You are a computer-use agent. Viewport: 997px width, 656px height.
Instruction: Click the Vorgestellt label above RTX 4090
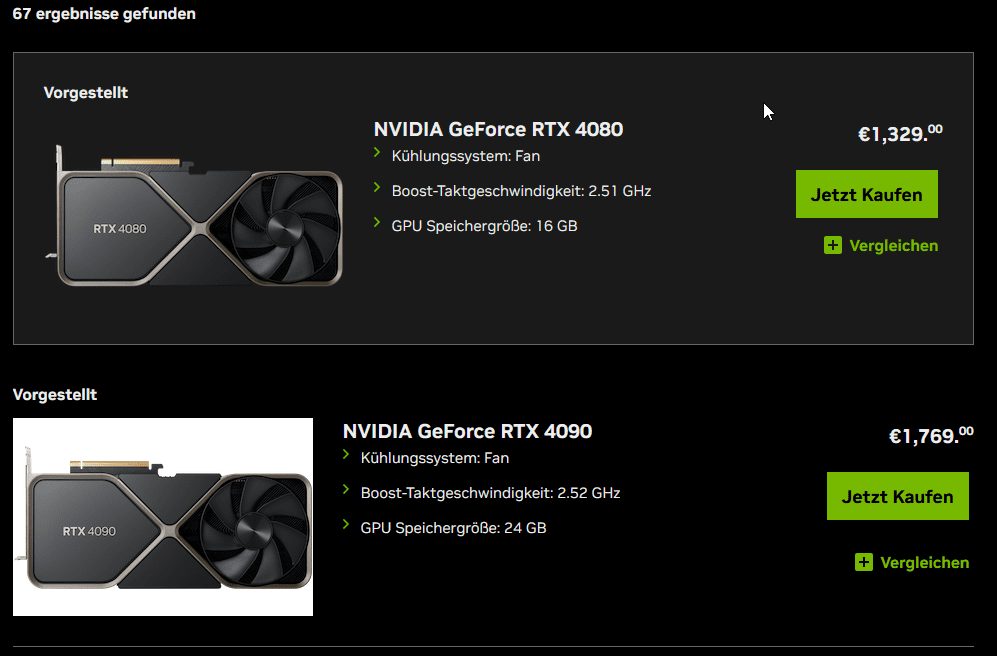[54, 394]
